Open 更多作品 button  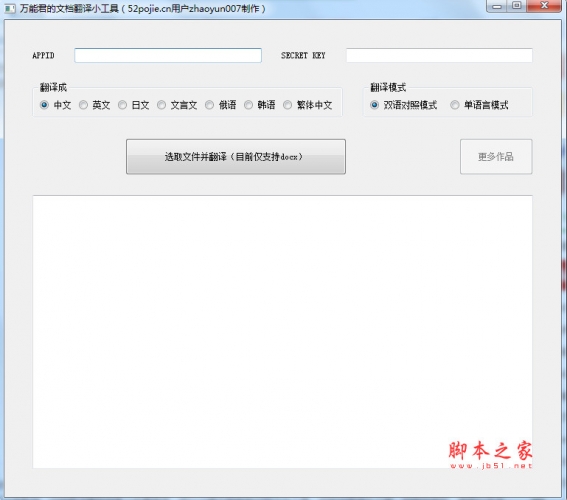[x=496, y=157]
